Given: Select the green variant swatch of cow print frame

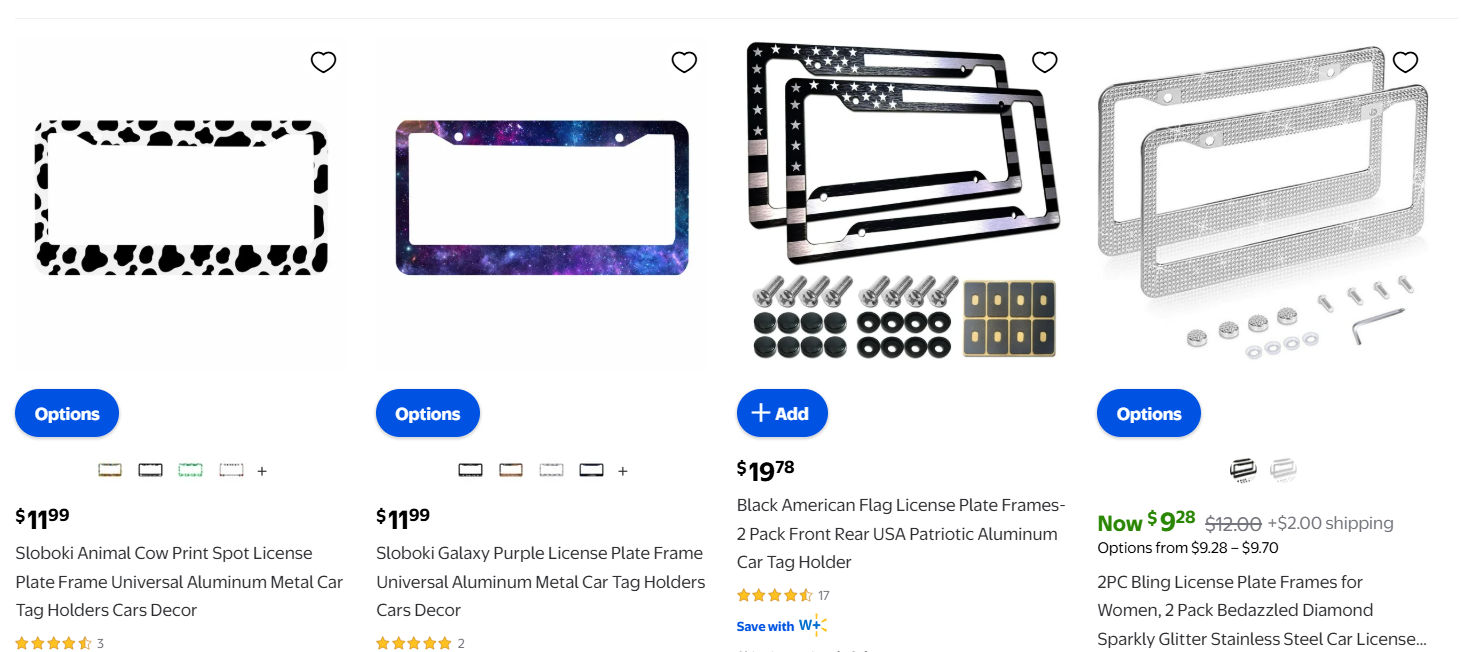Looking at the screenshot, I should point(191,470).
